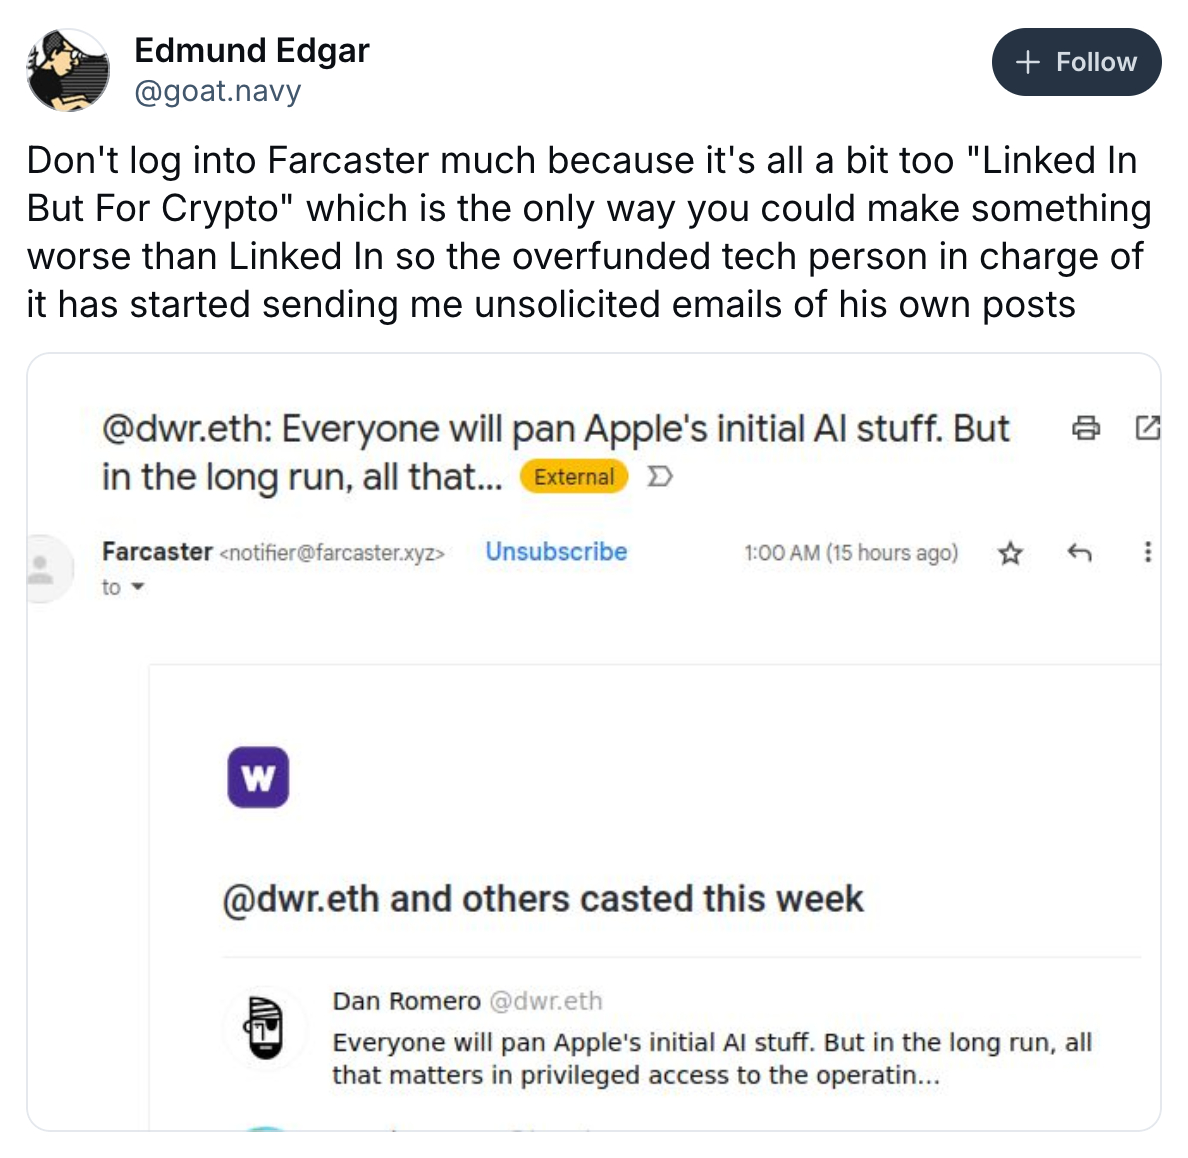Reply to the Farcaster email
The height and width of the screenshot is (1158, 1188).
[1079, 552]
